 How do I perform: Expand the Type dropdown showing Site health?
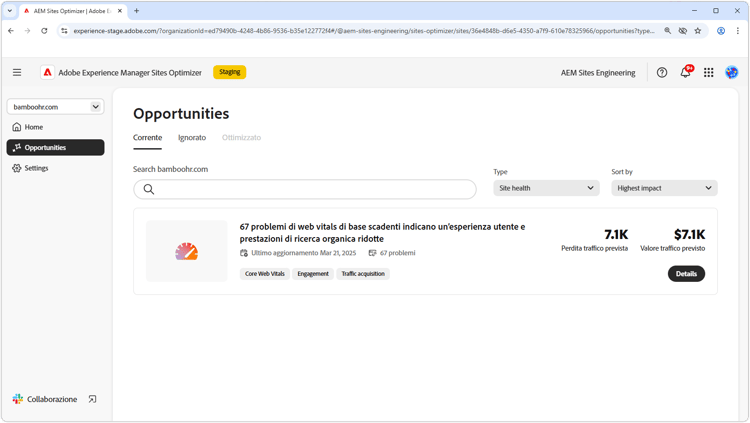[546, 188]
